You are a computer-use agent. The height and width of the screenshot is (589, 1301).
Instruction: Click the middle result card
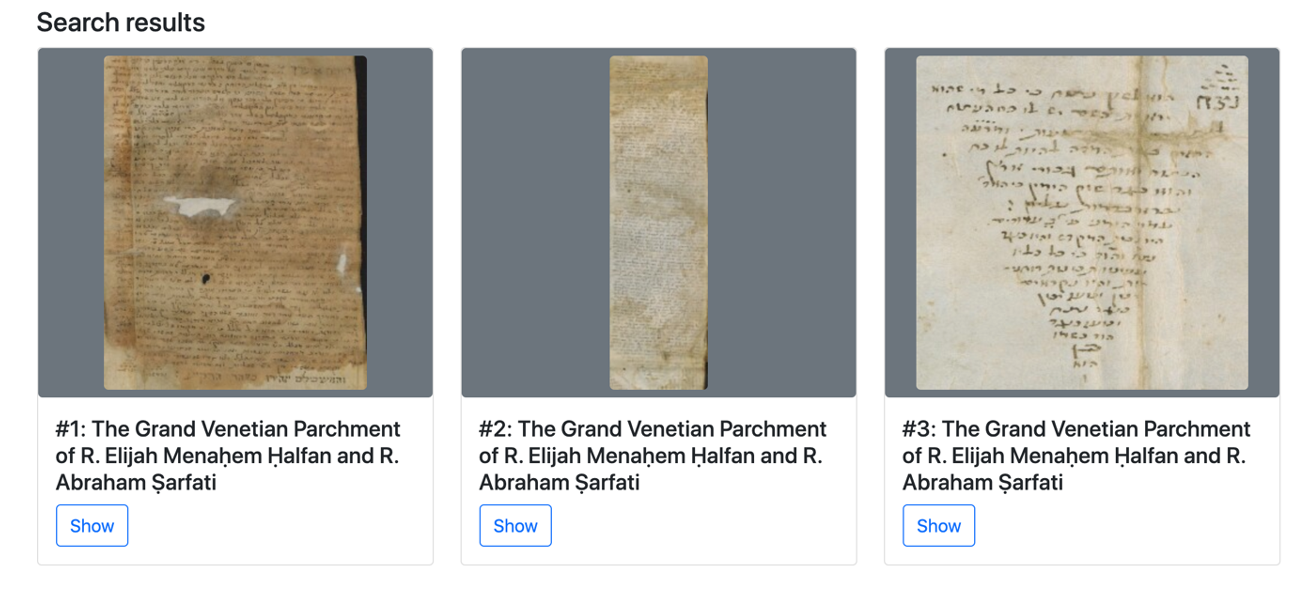pos(659,300)
